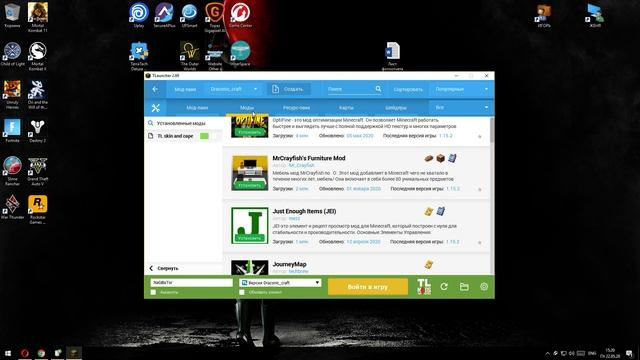Viewport: 640px width, 360px height.
Task: Click the brown block icon on MrCrayfish's Furniture Mod
Action: (x=440, y=158)
